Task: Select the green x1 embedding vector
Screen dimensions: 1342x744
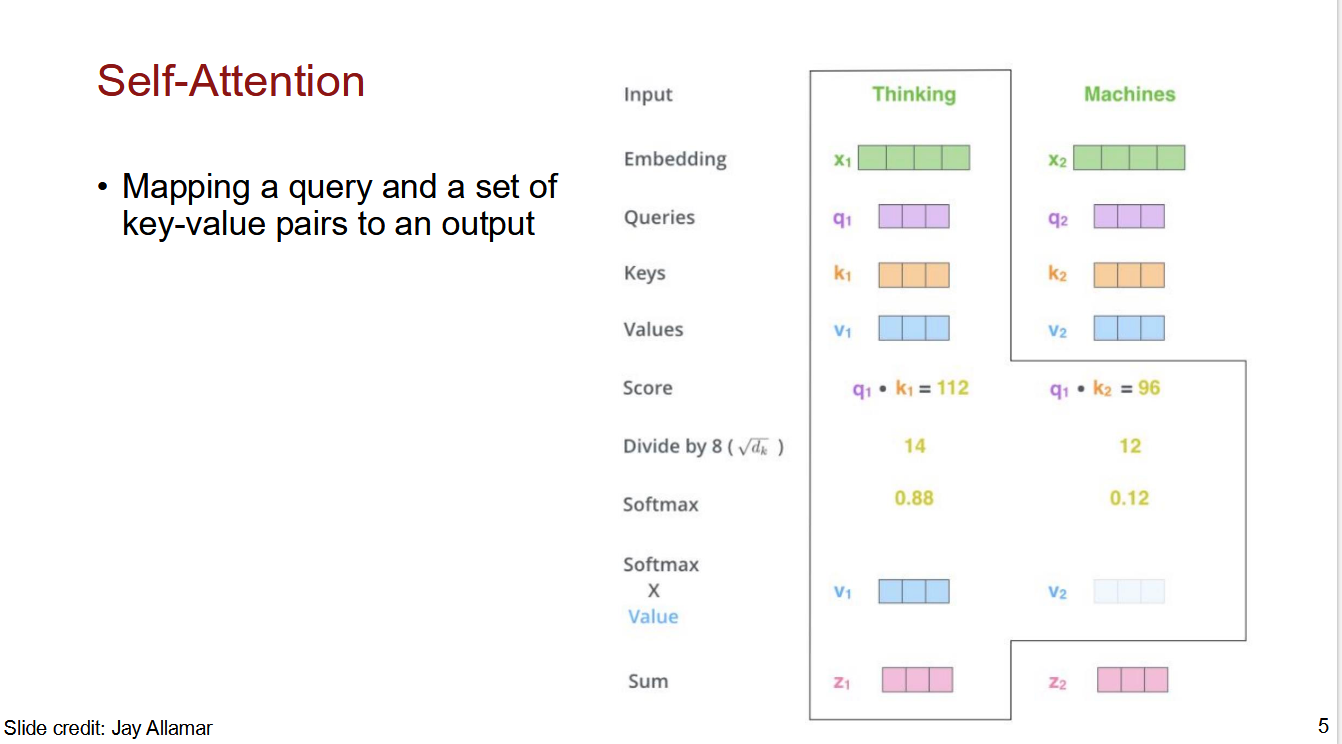Action: point(914,158)
